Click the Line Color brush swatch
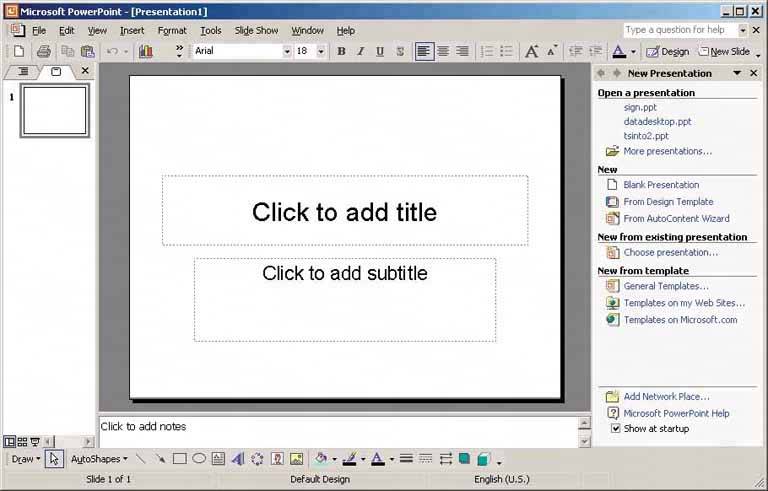The width and height of the screenshot is (768, 491). (x=350, y=459)
